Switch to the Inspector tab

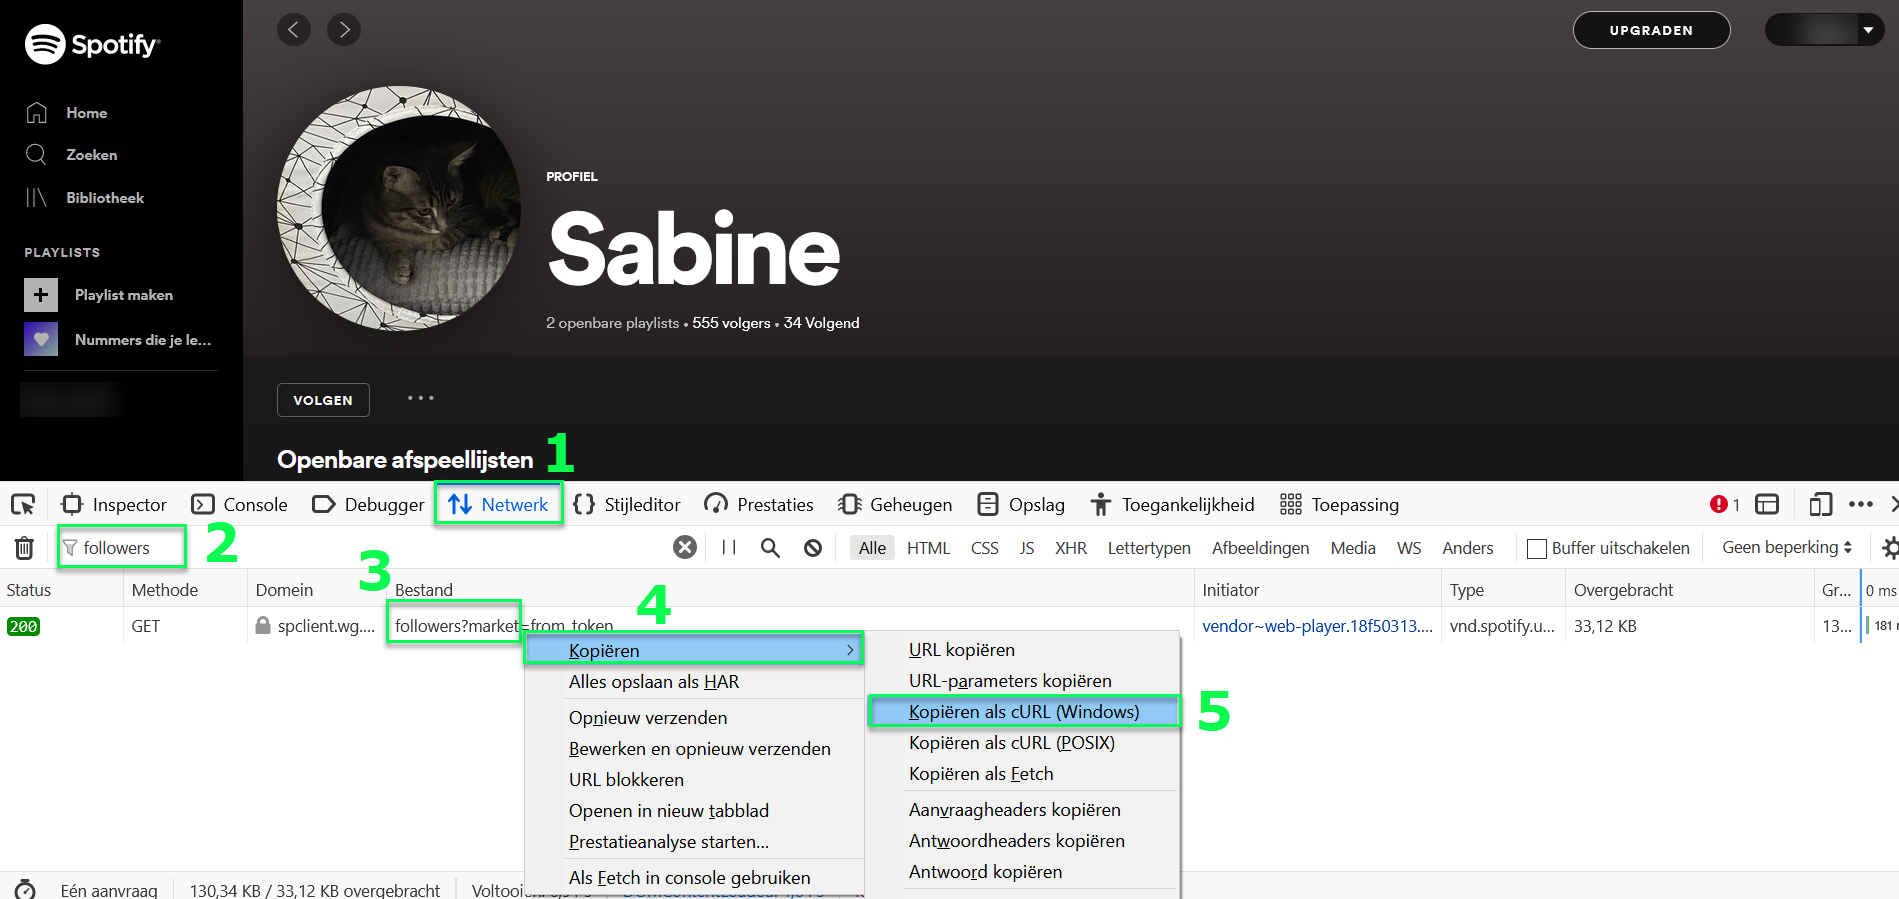pyautogui.click(x=114, y=504)
